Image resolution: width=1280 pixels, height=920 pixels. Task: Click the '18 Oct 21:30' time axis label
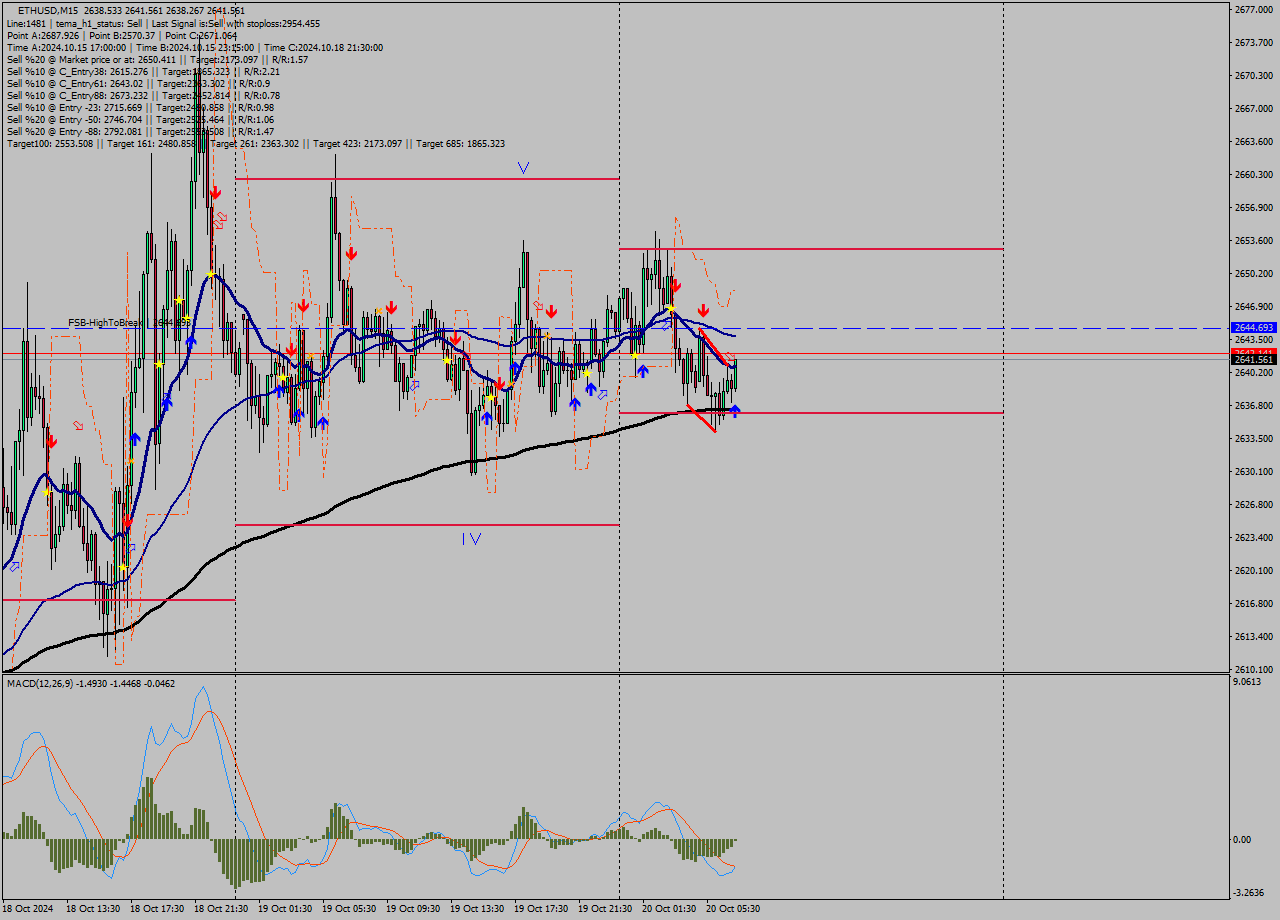click(x=219, y=909)
